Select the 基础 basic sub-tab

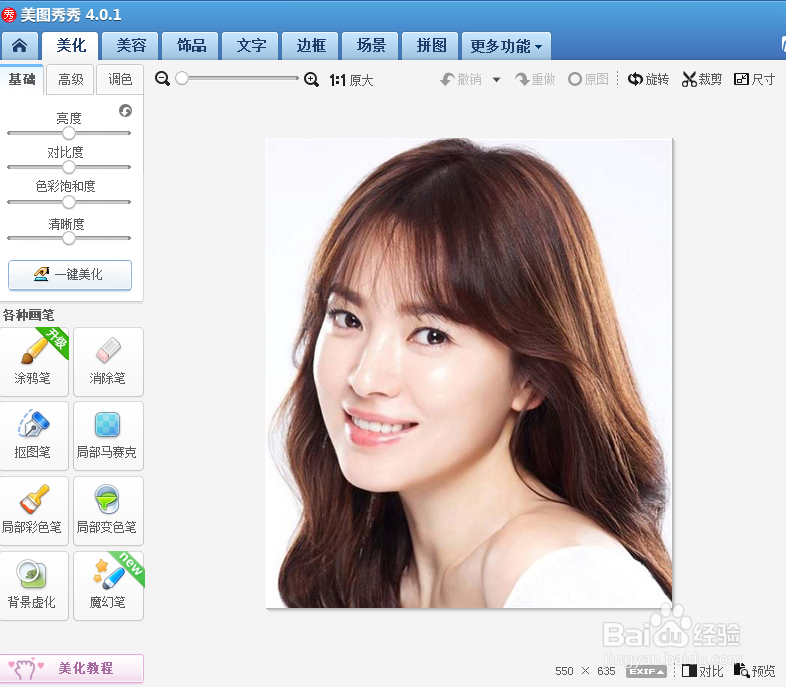coord(22,79)
